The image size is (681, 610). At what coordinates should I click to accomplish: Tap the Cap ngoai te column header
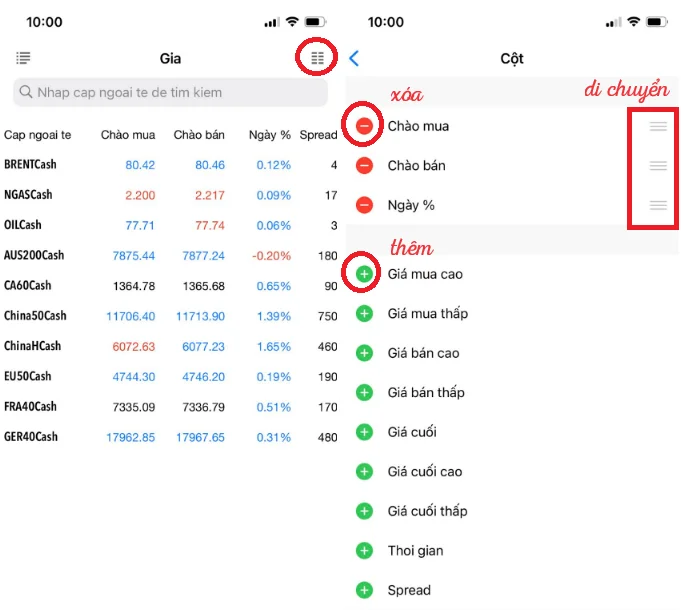[37, 135]
